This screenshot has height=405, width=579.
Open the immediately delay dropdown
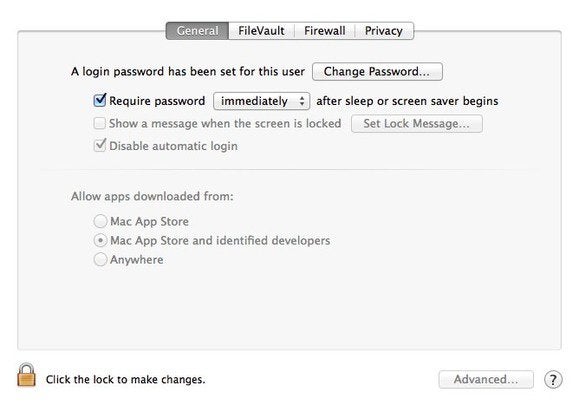pyautogui.click(x=261, y=101)
